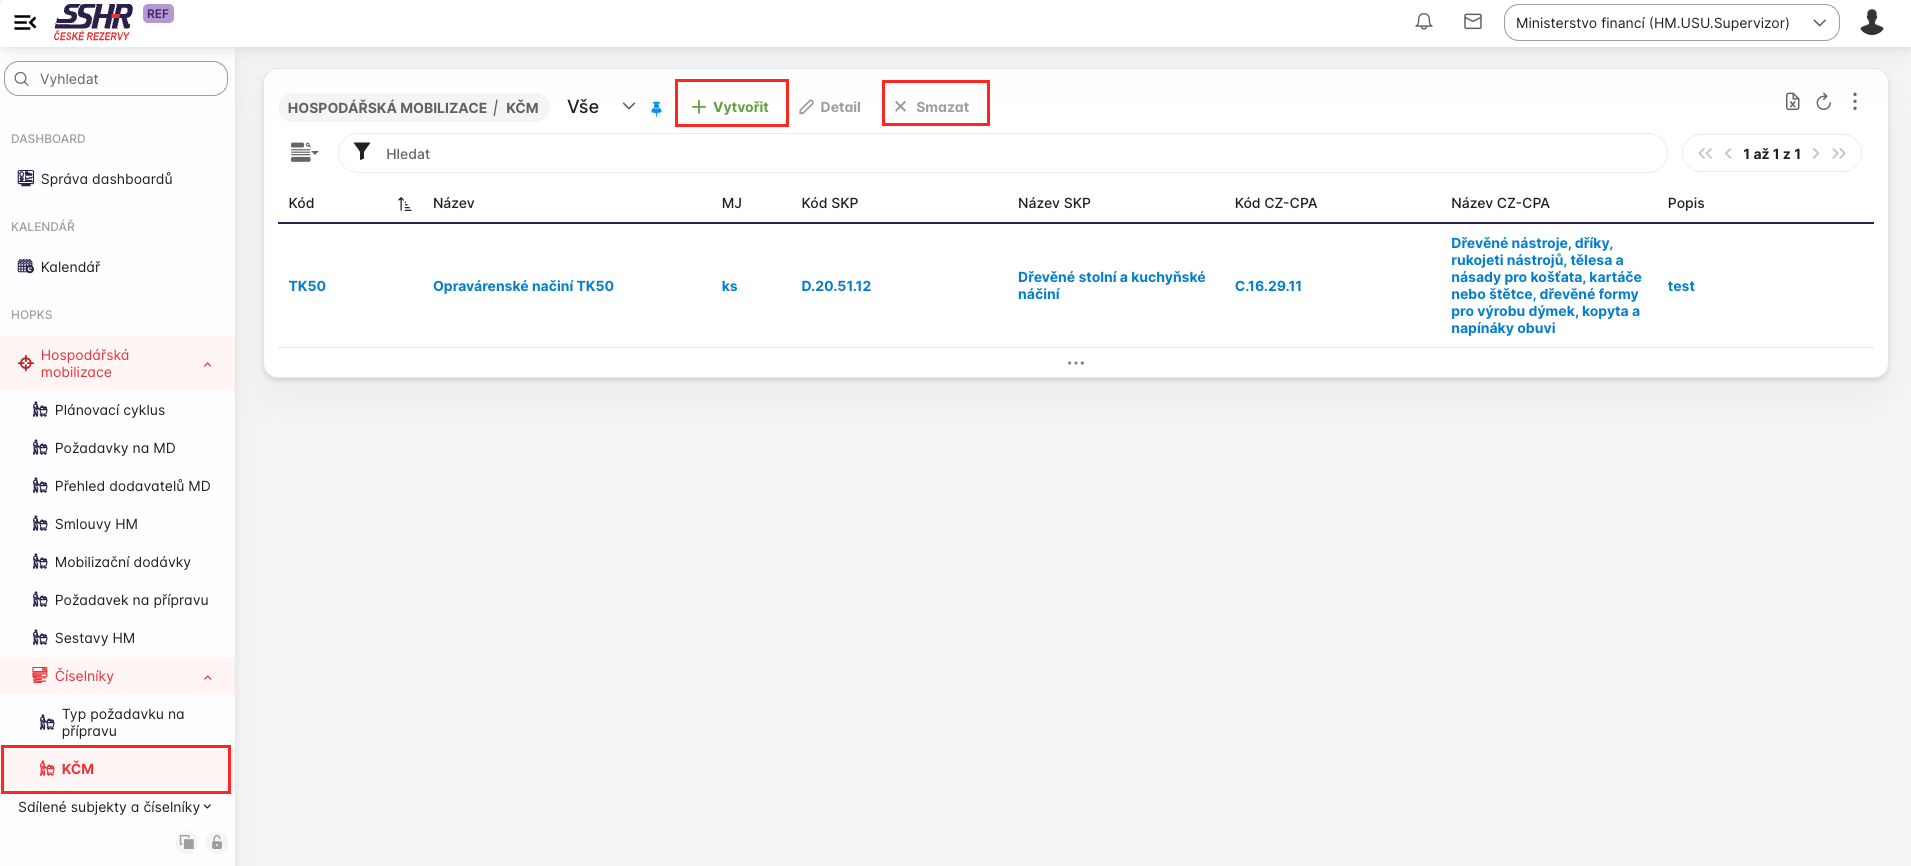Open Plánovací cyklus menu item
This screenshot has width=1911, height=866.
click(x=110, y=410)
